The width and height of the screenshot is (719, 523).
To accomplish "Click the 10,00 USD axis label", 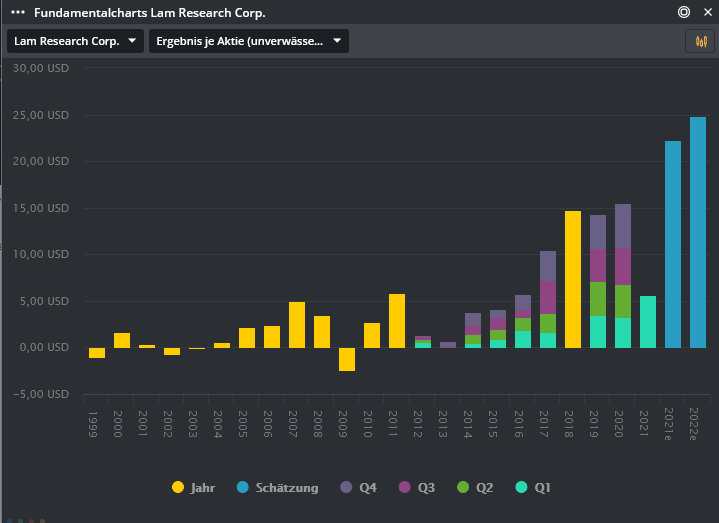I will [41, 254].
